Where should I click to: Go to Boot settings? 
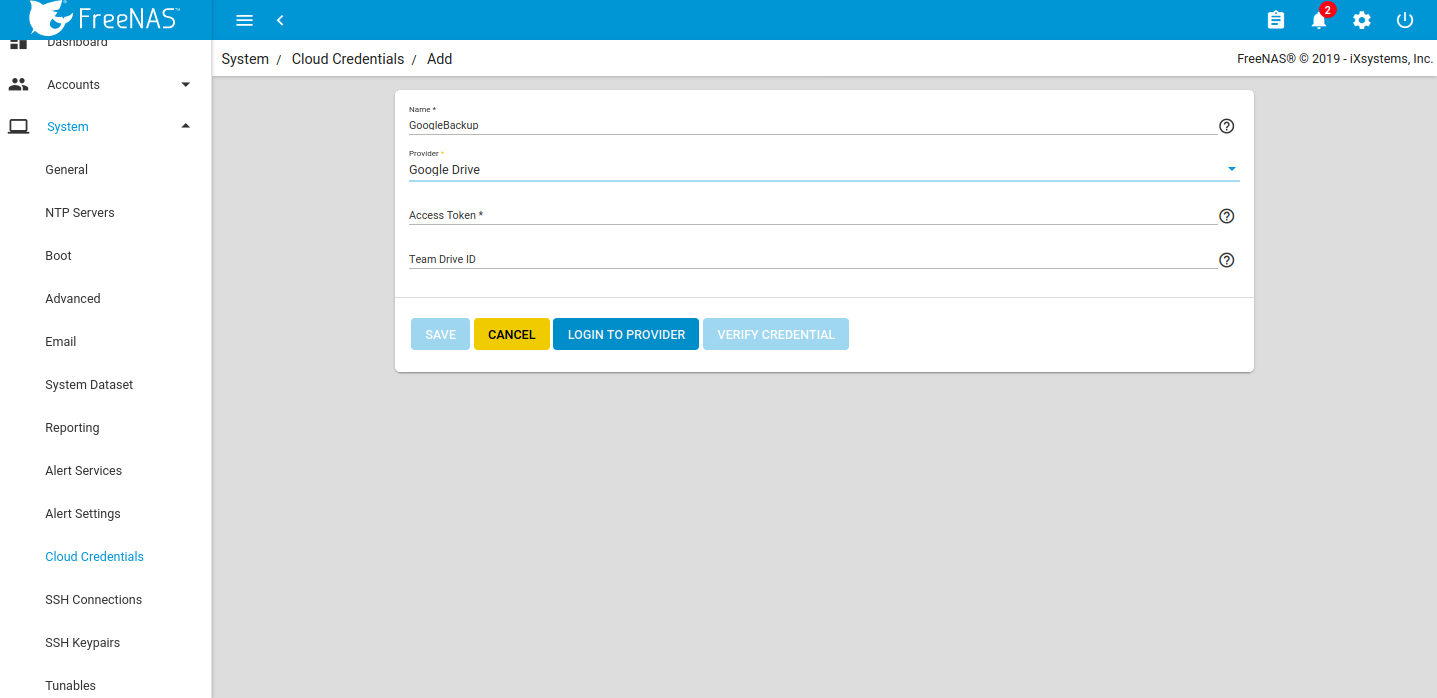click(58, 256)
